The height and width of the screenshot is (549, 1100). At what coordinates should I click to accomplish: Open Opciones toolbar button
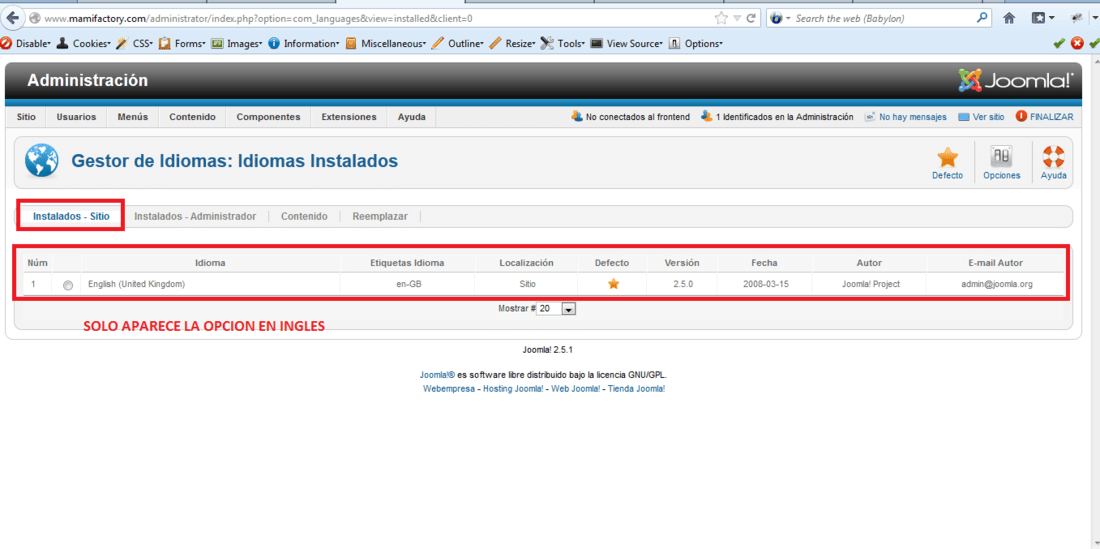pos(1001,163)
